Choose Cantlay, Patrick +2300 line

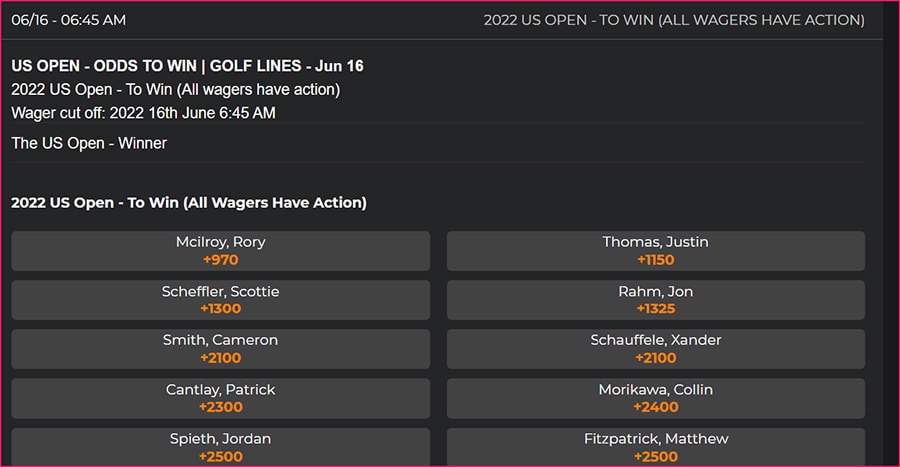[x=220, y=398]
